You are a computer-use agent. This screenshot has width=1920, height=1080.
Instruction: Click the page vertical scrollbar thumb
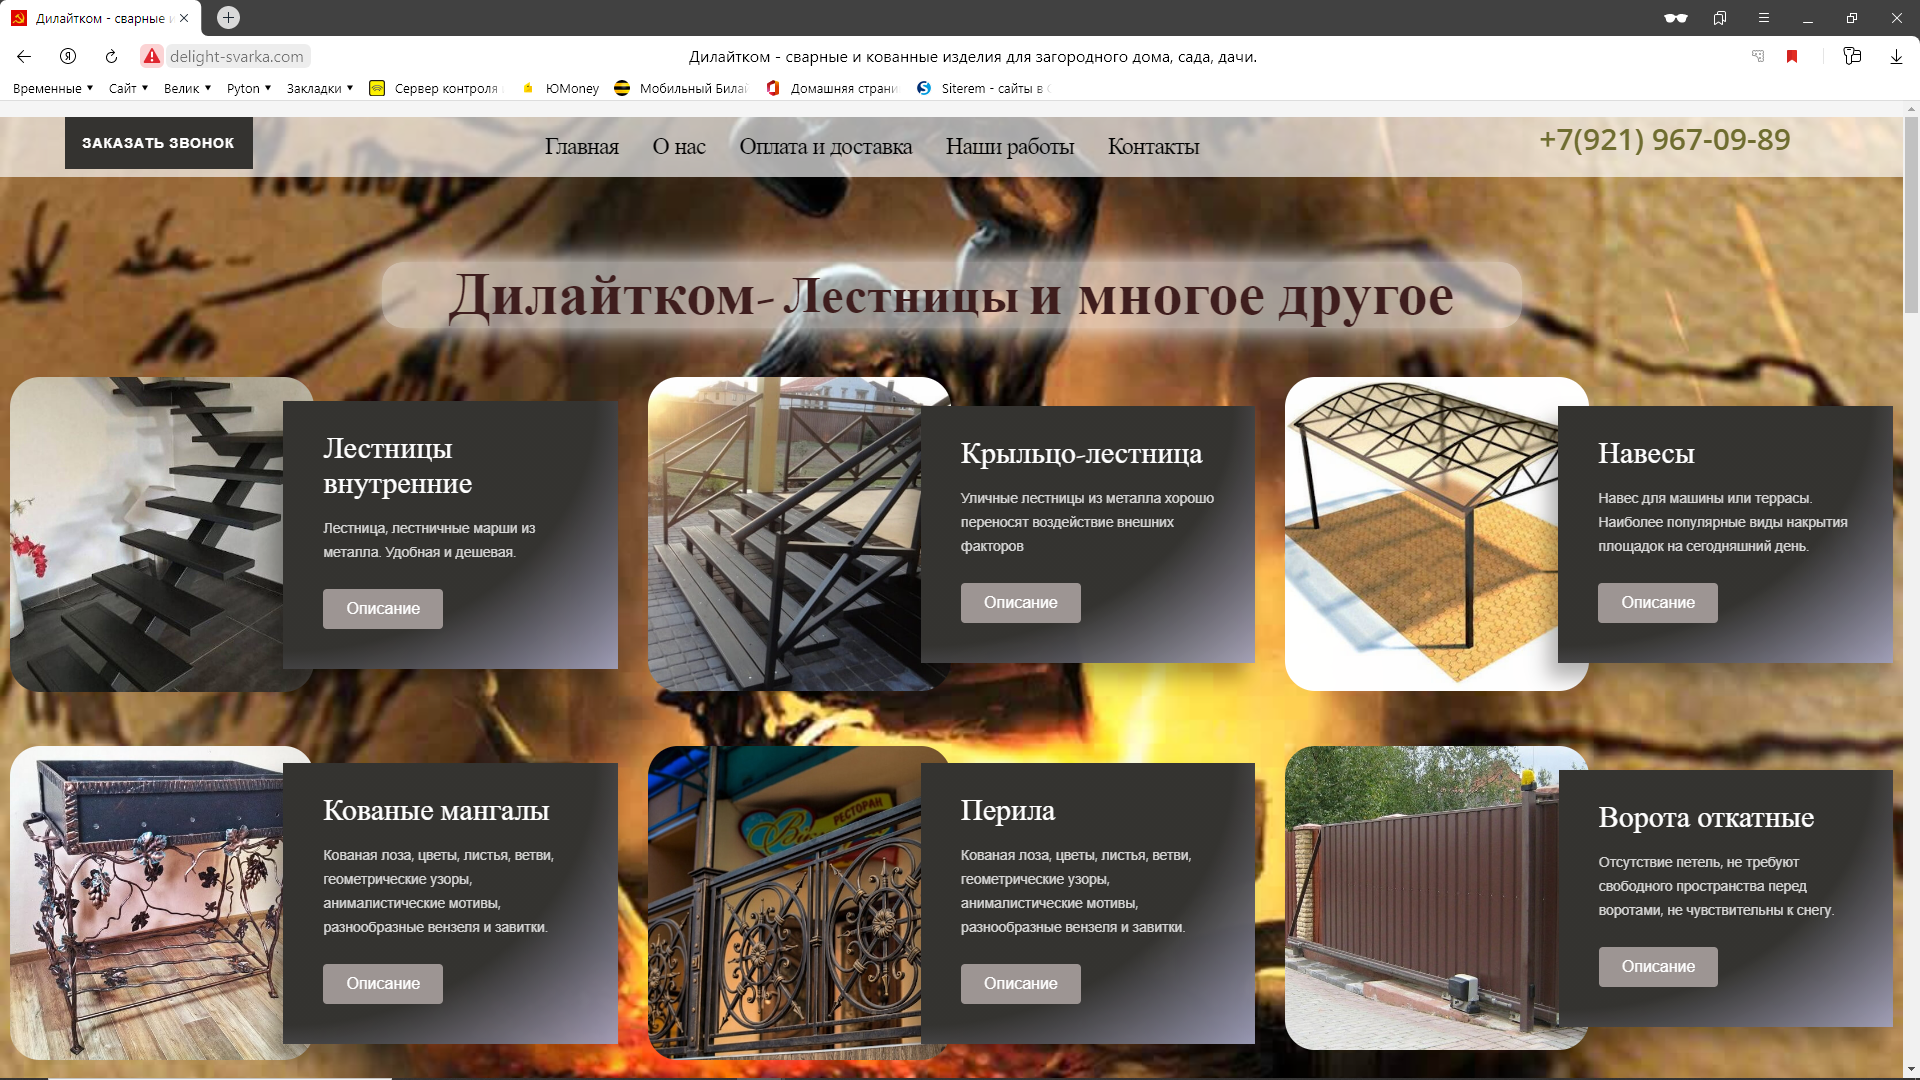[1911, 215]
